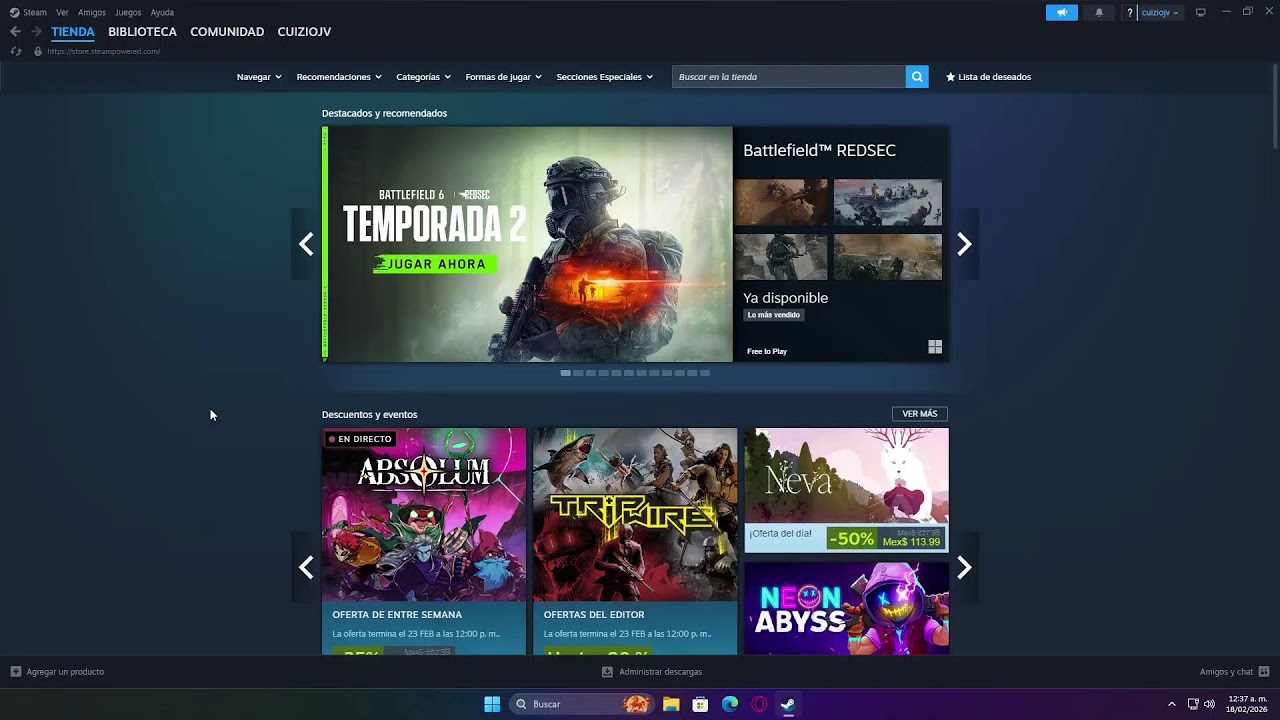Screen dimensions: 1280x720
Task: Open the CUIZIOJV profile tab
Action: click(304, 32)
